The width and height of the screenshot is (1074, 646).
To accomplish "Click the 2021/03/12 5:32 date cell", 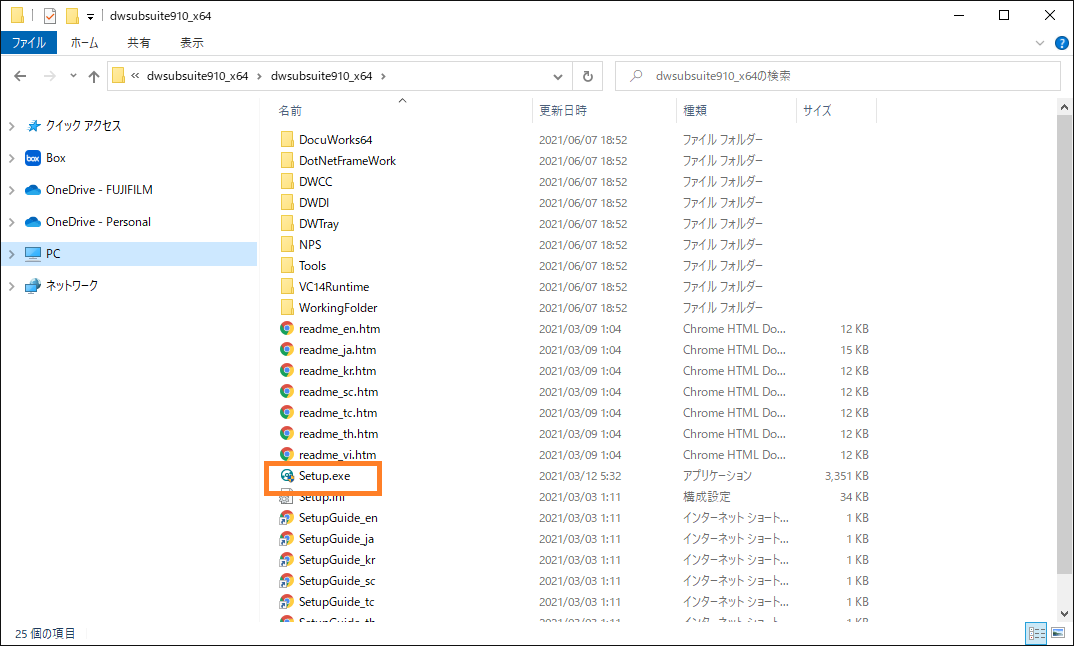I will point(580,476).
